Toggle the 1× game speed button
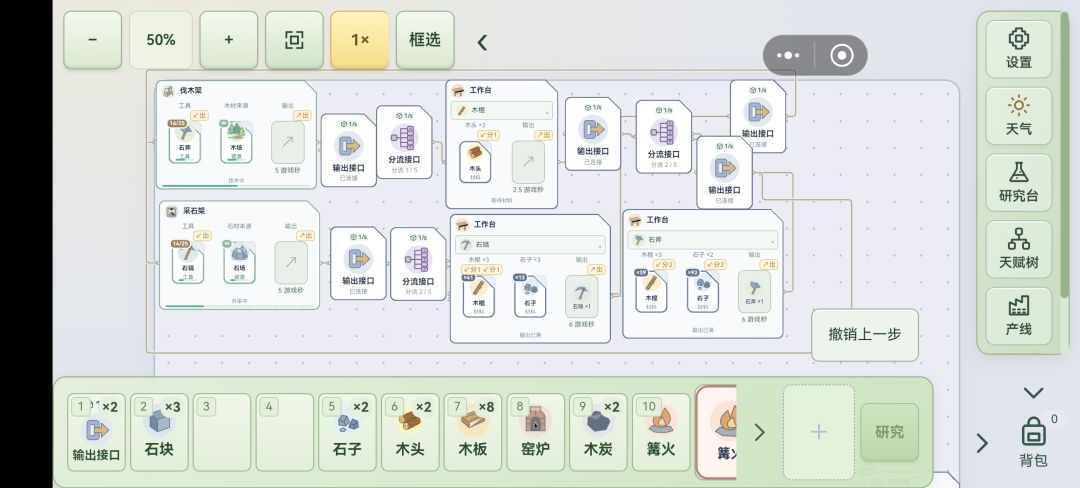1080x488 pixels. tap(360, 40)
